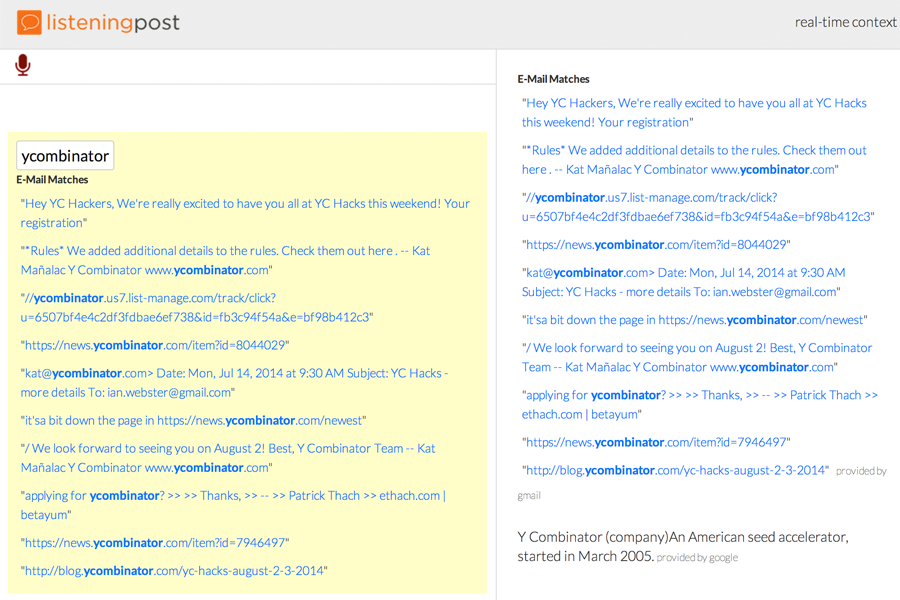Click the "provided by google" attribution text

697,558
